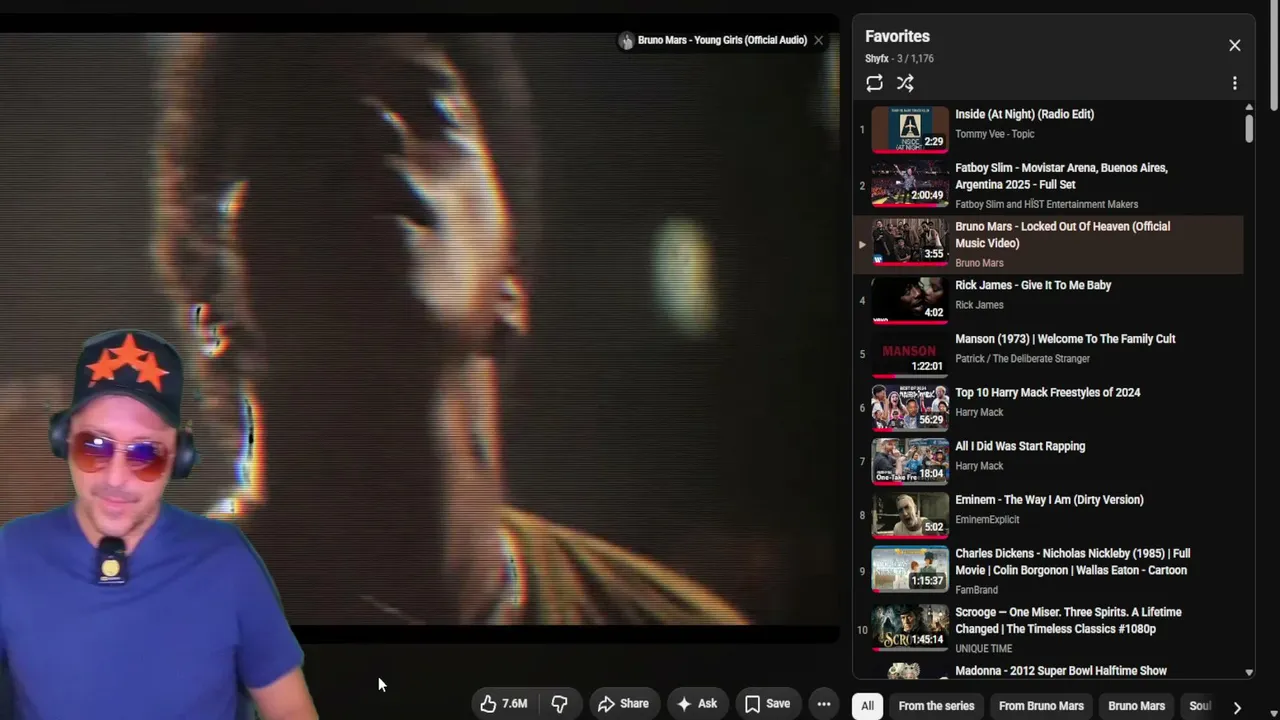Select the Bruno Mars filter chip
The height and width of the screenshot is (720, 1280).
(x=1136, y=706)
